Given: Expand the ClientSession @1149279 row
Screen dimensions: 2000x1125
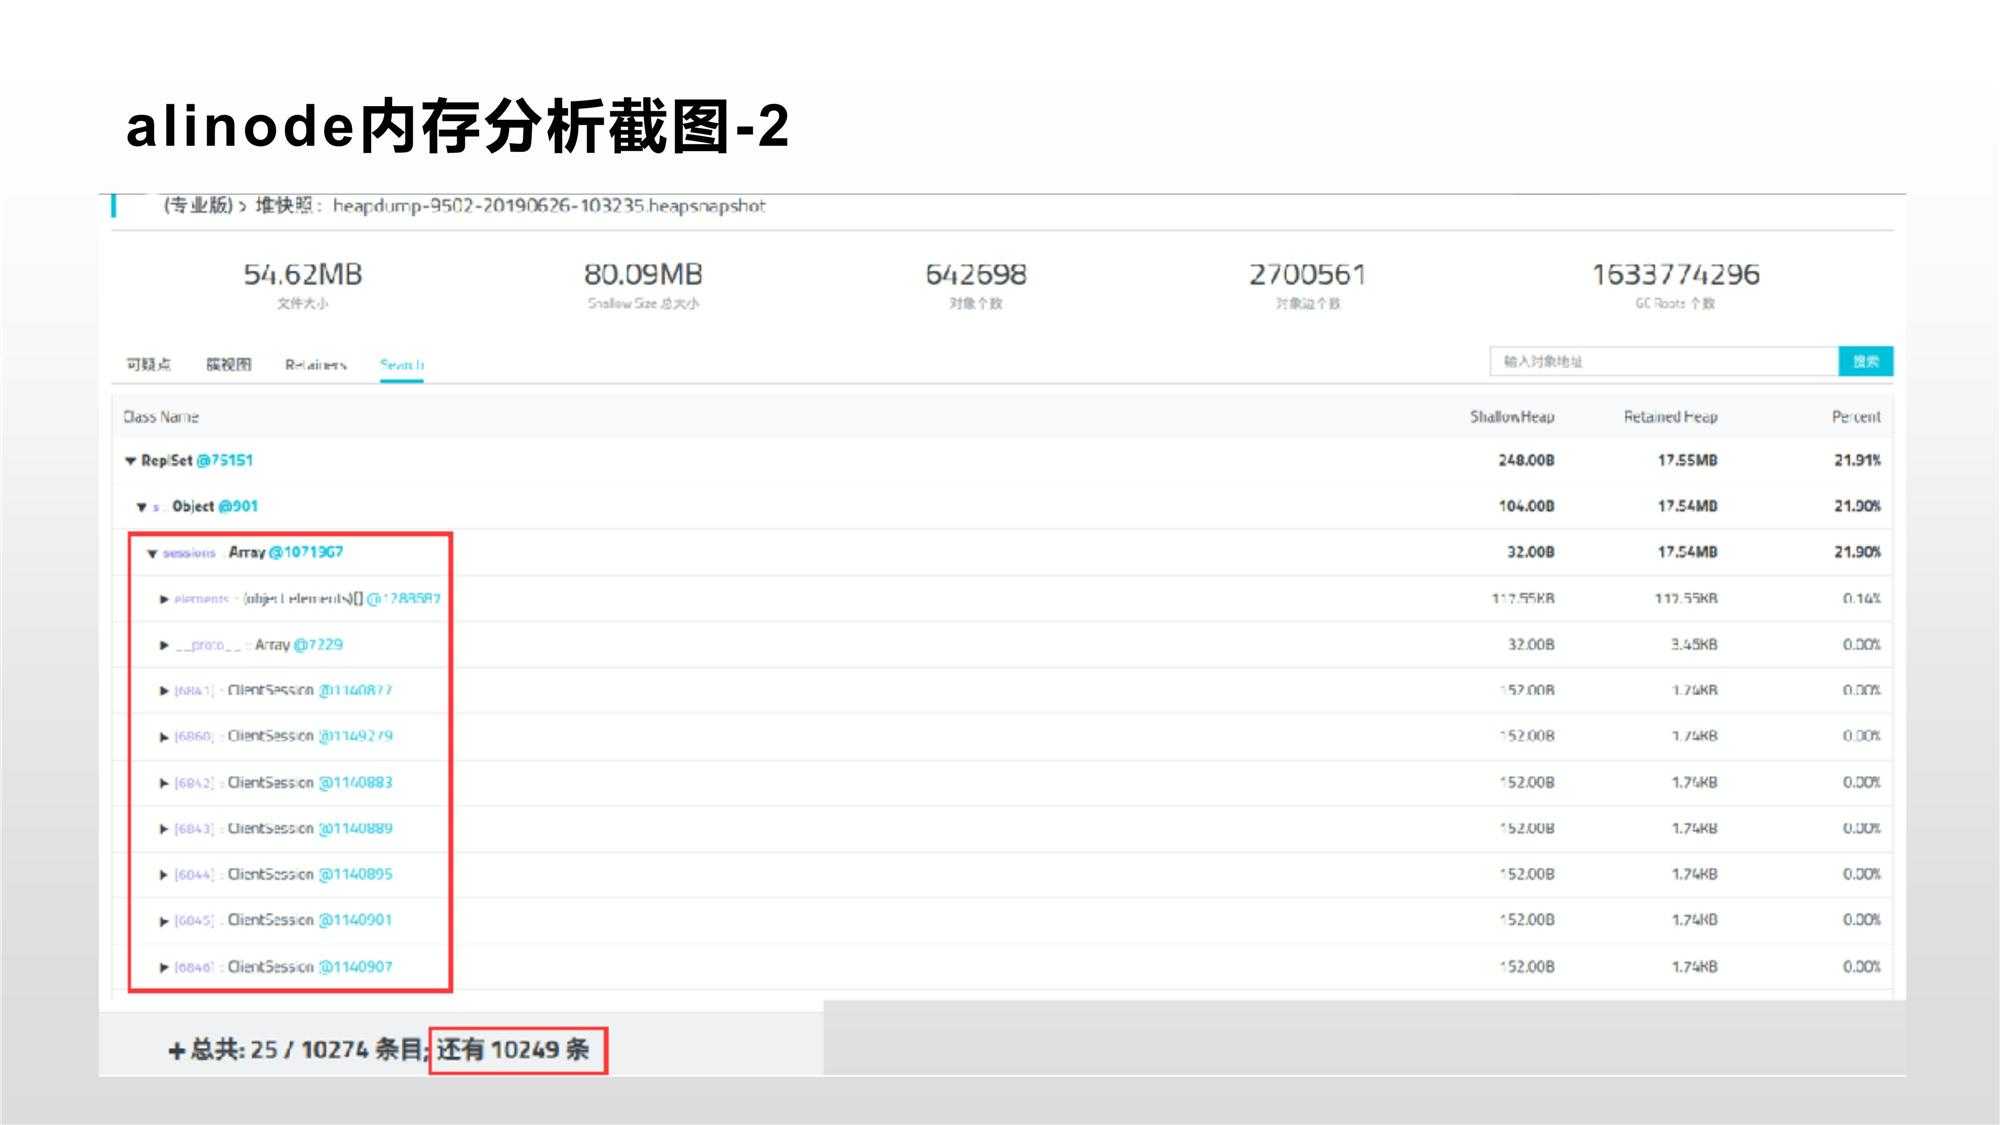Looking at the screenshot, I should tap(164, 737).
